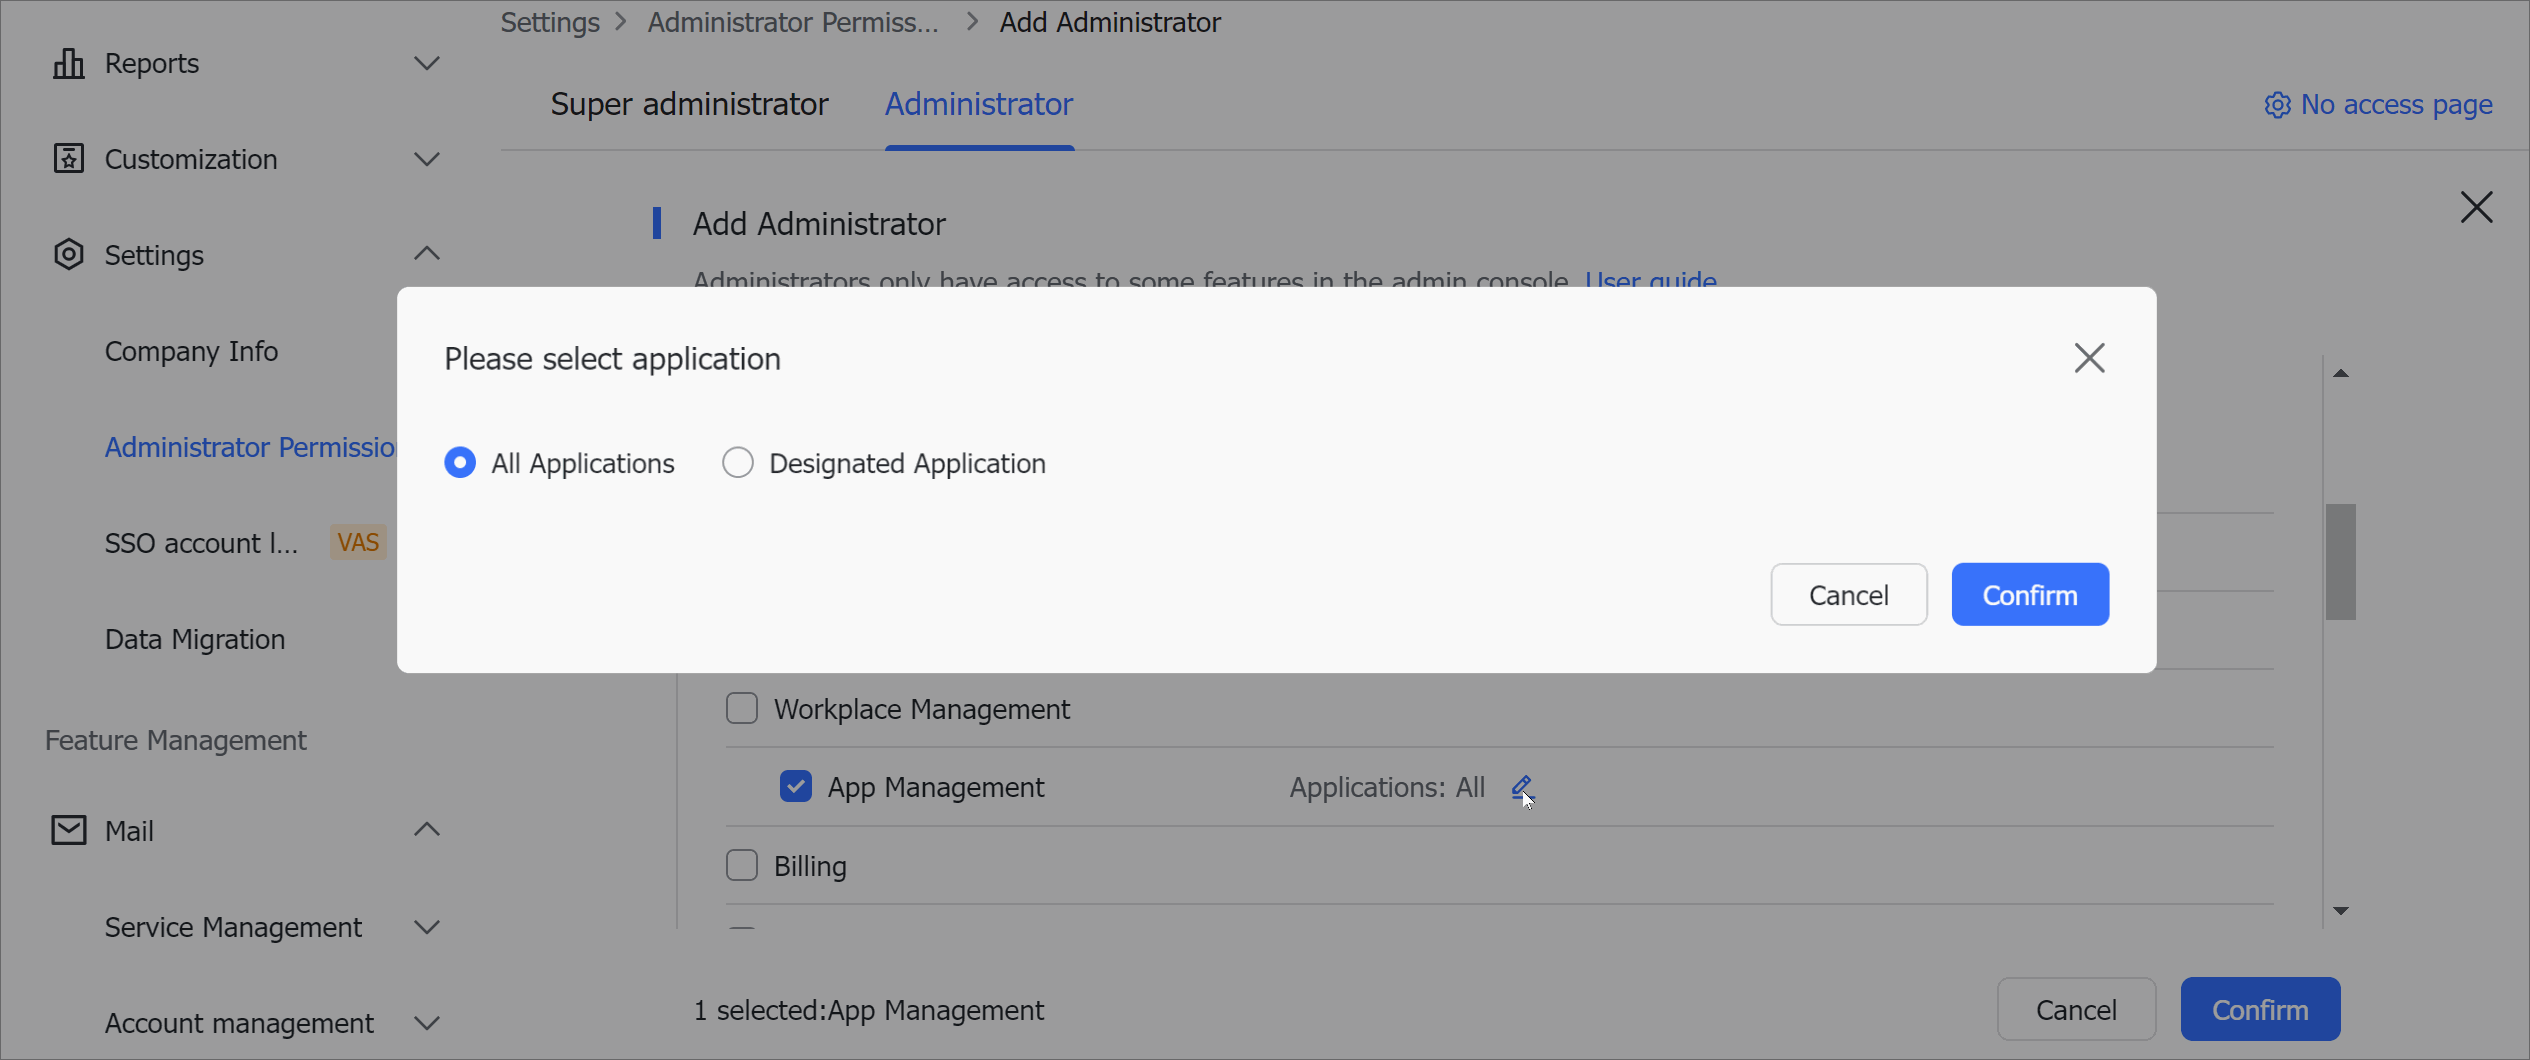Screen dimensions: 2530x1060
Task: Click the scrollbar down arrow
Action: point(2340,909)
